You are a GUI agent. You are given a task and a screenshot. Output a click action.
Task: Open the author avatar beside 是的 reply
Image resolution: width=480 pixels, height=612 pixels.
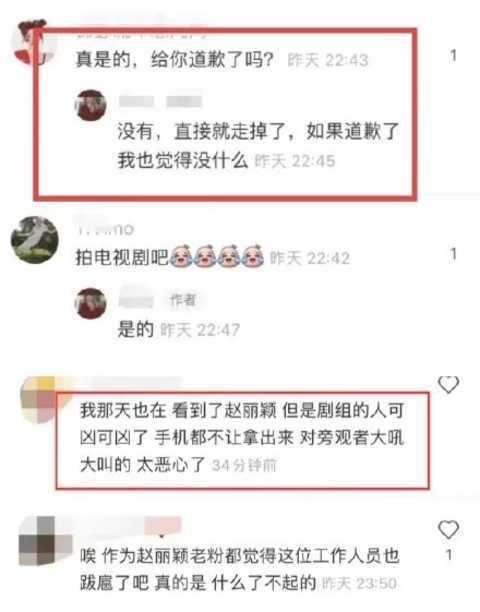coord(90,303)
